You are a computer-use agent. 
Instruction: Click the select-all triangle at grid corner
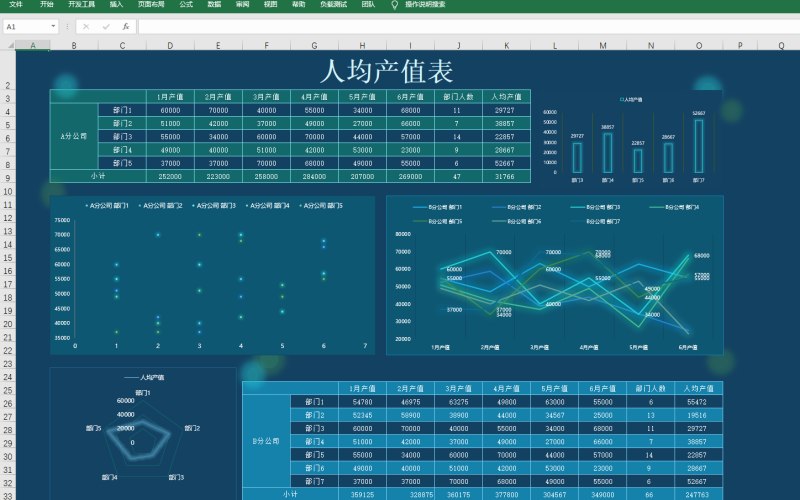coord(10,45)
